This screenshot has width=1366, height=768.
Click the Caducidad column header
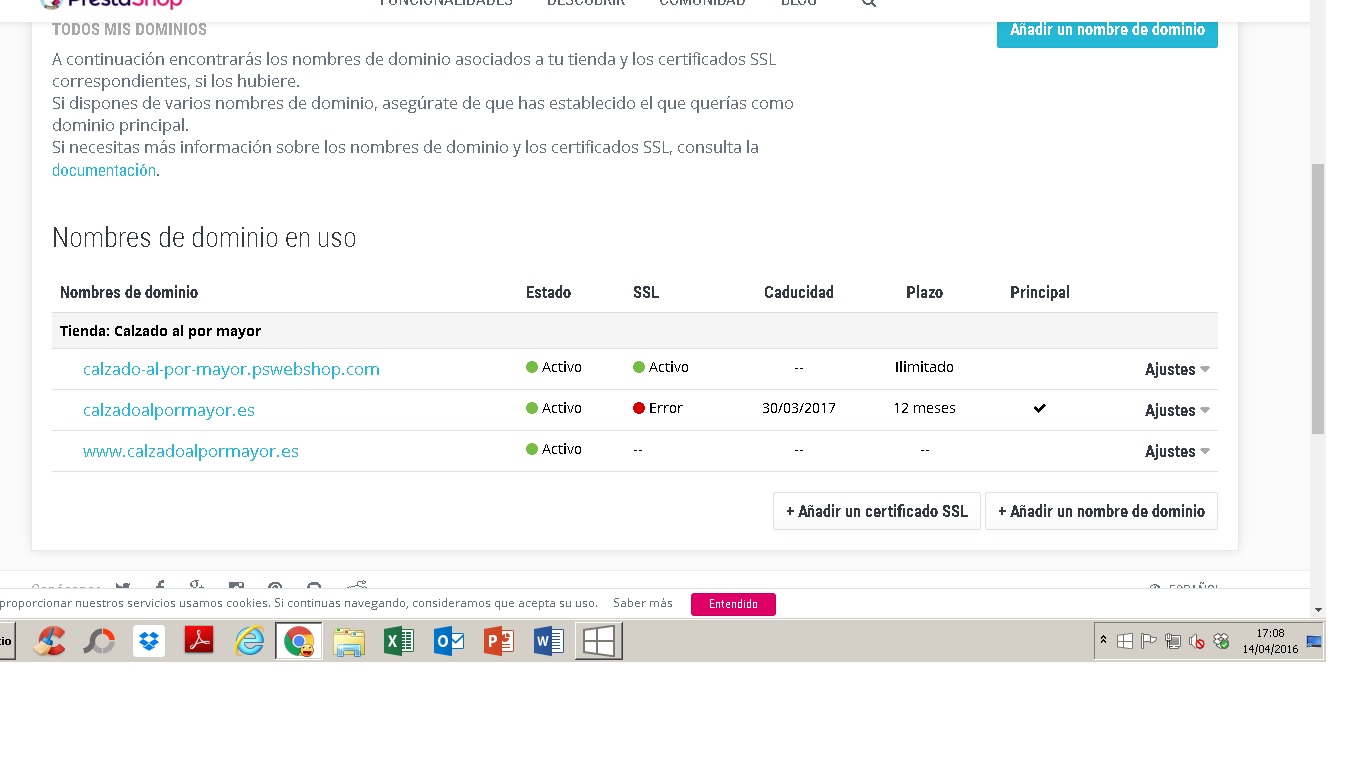pyautogui.click(x=799, y=292)
